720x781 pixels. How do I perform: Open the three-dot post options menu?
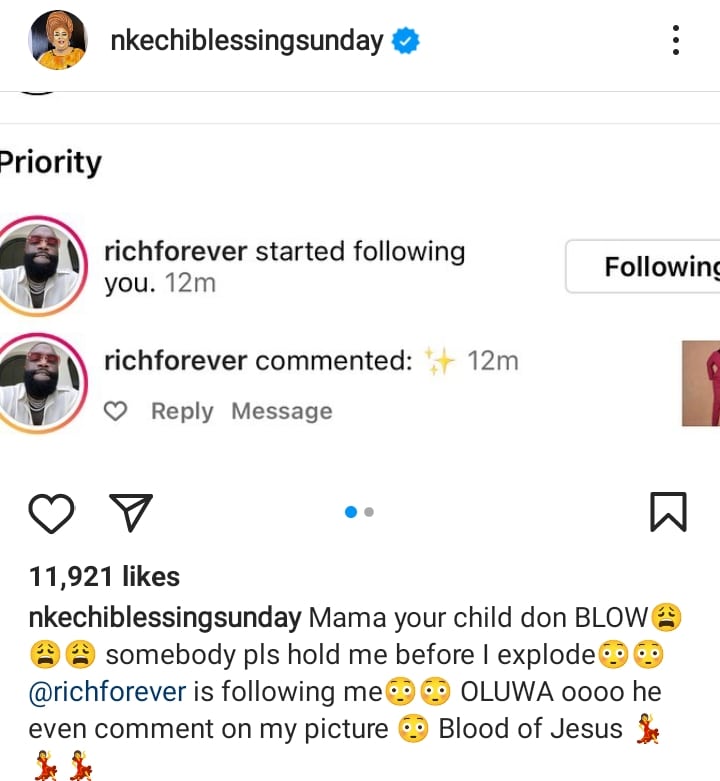click(676, 40)
